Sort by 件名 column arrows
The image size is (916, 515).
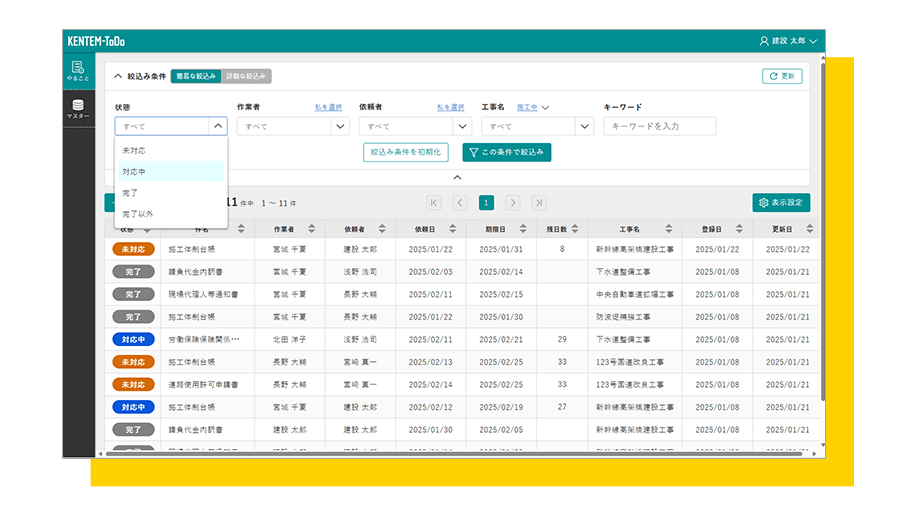241,229
